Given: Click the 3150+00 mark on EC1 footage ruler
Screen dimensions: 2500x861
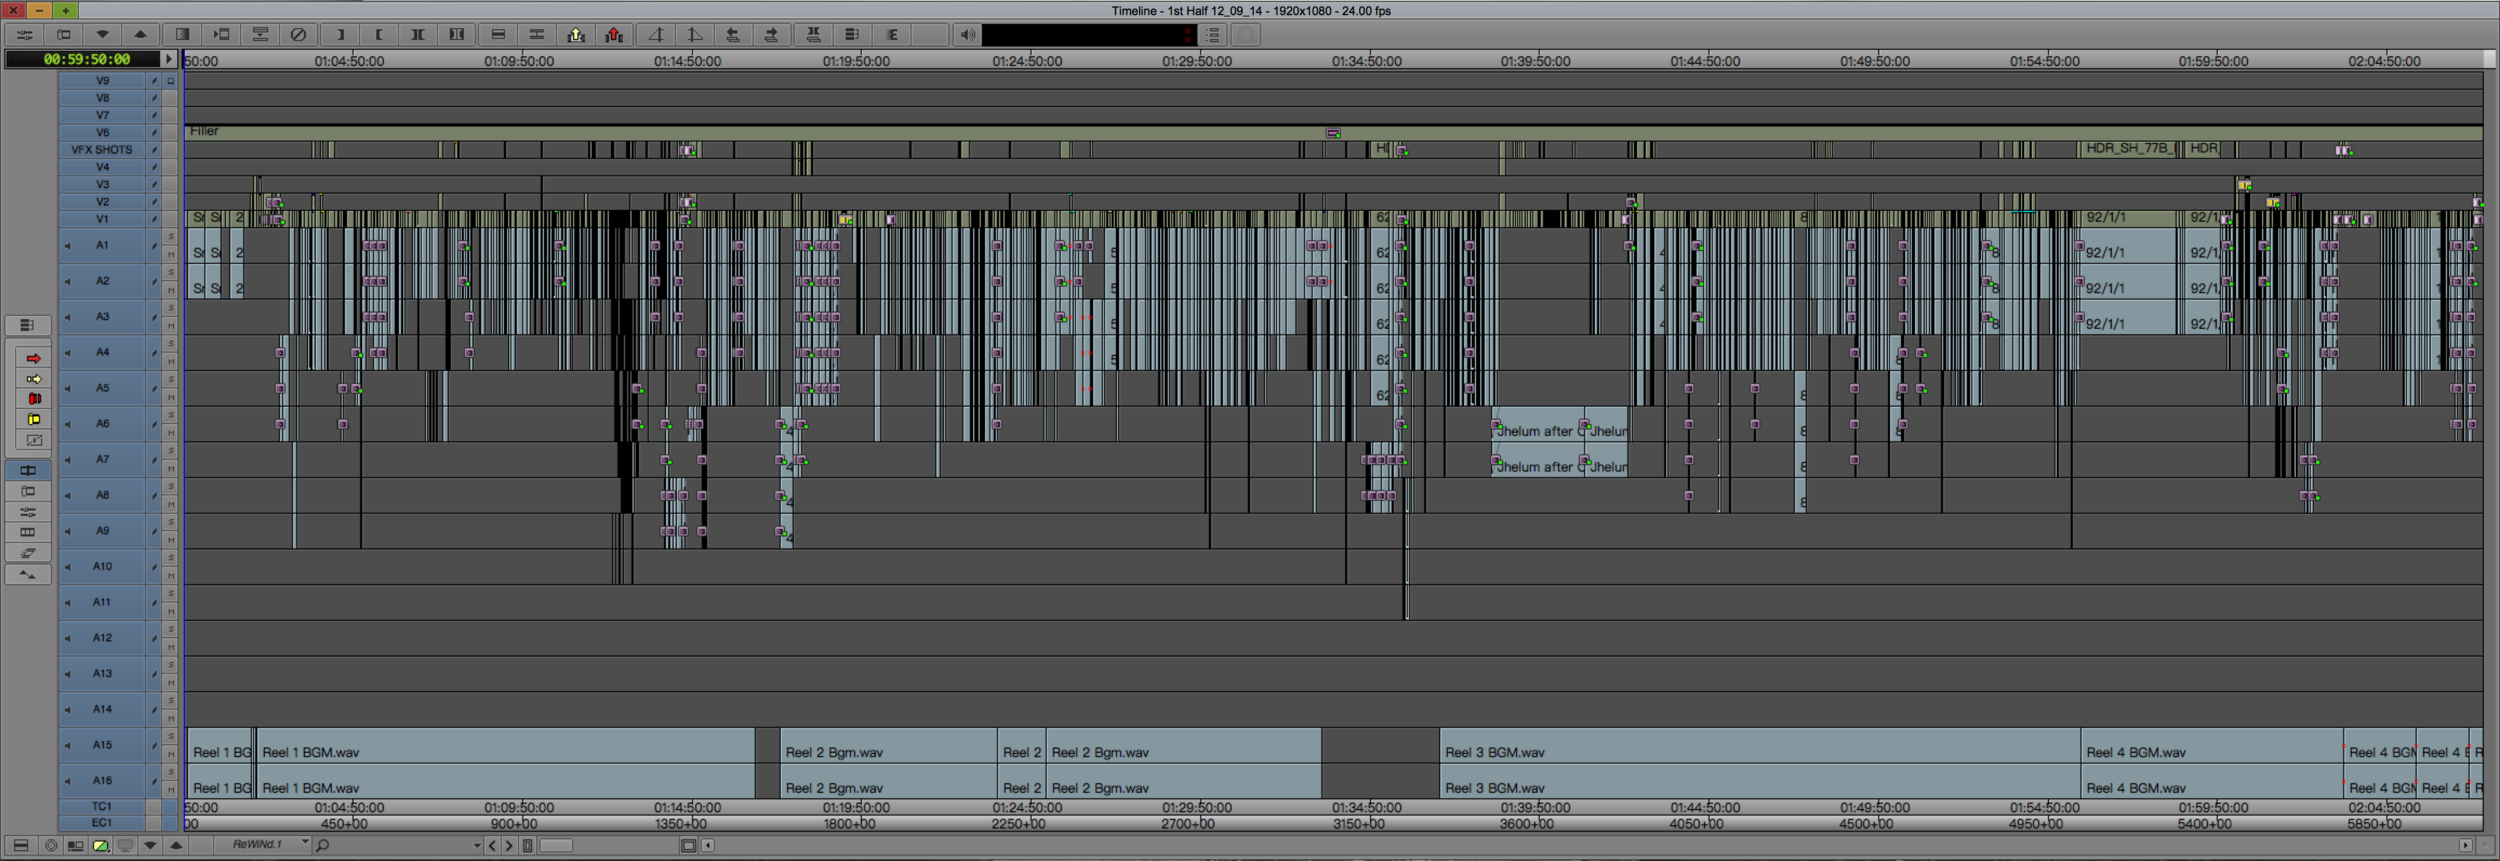Looking at the screenshot, I should click(1359, 824).
